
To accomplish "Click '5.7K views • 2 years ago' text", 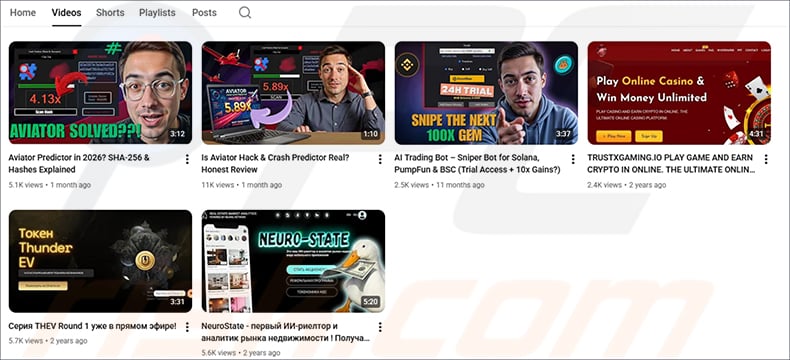I will [x=48, y=341].
